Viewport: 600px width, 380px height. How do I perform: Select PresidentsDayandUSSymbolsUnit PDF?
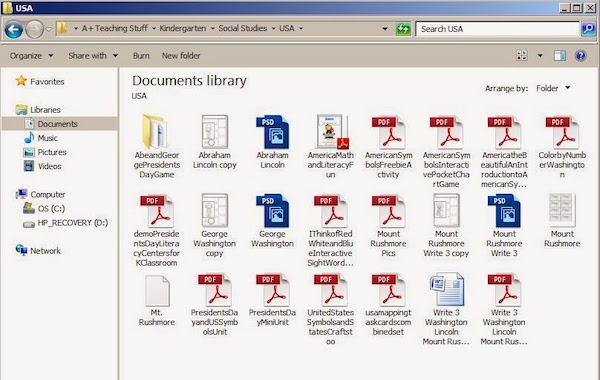215,305
